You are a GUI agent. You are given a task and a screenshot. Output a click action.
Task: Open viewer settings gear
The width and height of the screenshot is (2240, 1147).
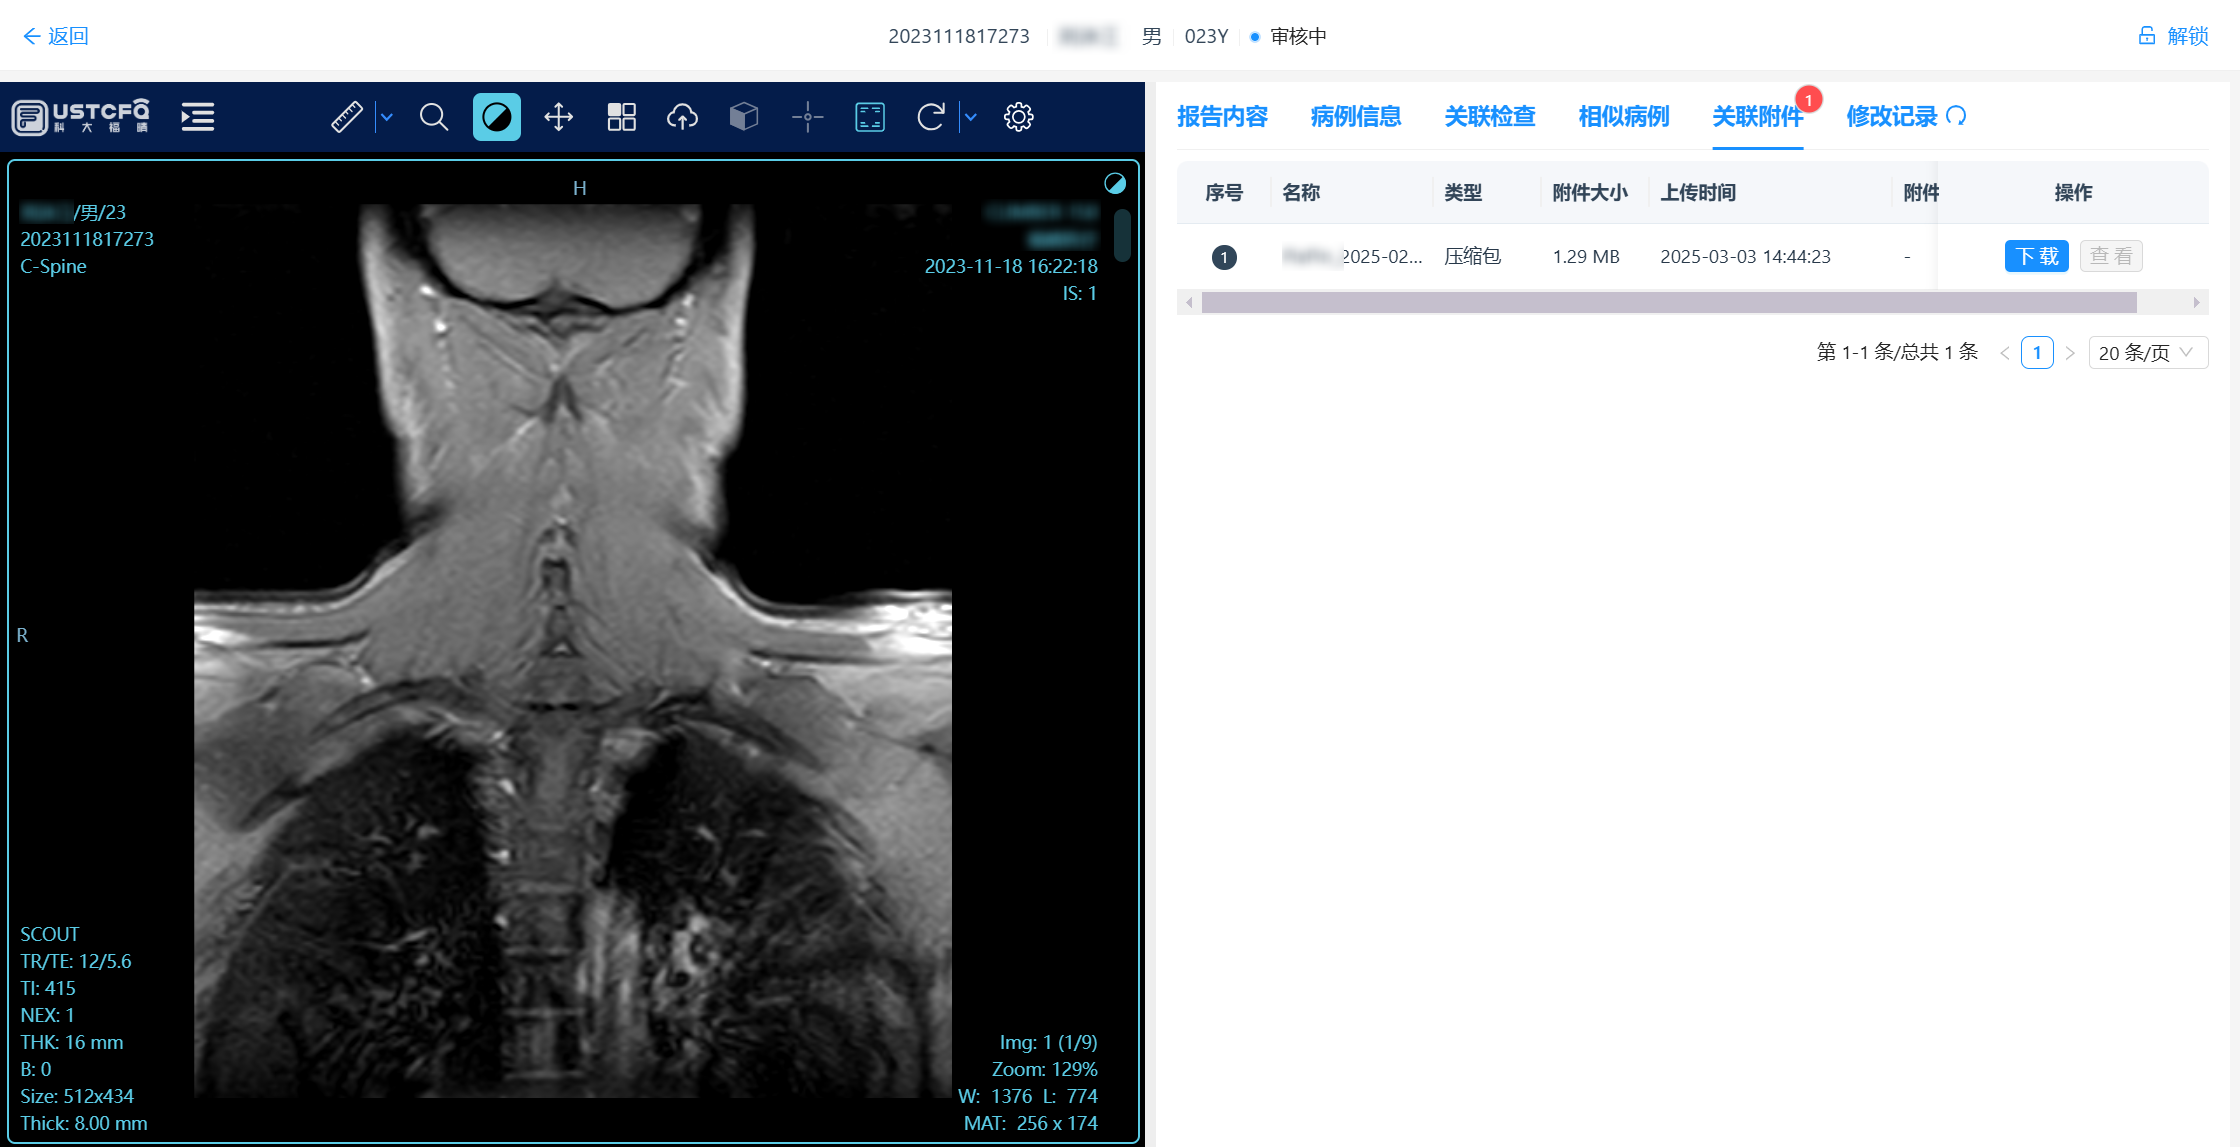tap(1018, 117)
